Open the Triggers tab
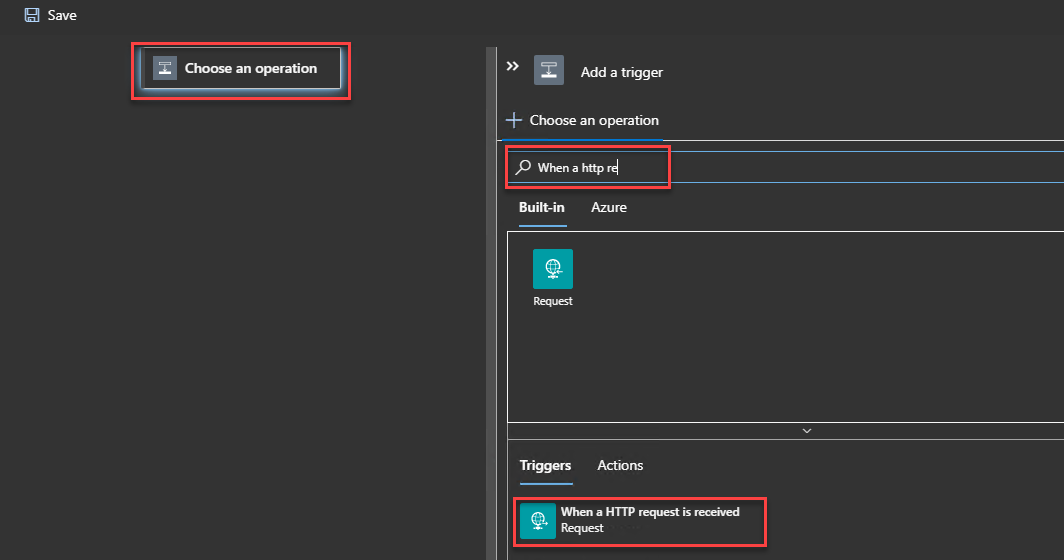This screenshot has width=1064, height=560. (545, 465)
